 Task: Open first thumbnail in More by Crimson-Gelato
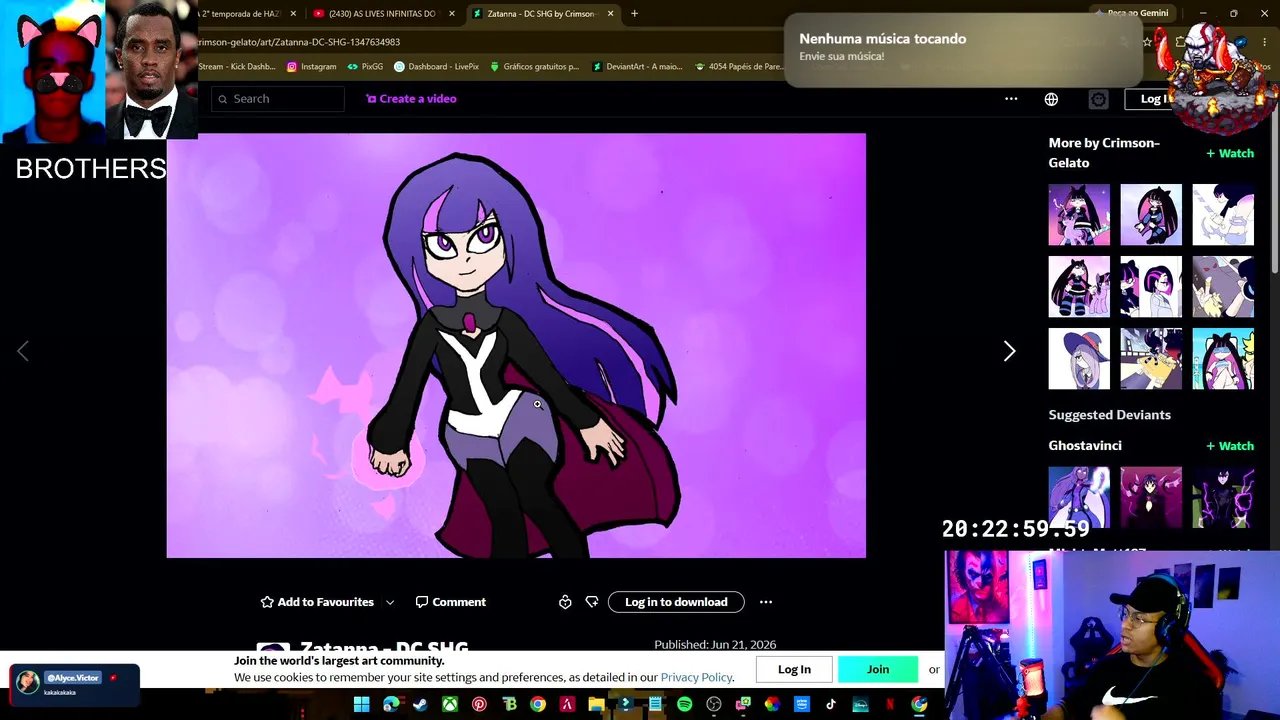click(x=1079, y=215)
